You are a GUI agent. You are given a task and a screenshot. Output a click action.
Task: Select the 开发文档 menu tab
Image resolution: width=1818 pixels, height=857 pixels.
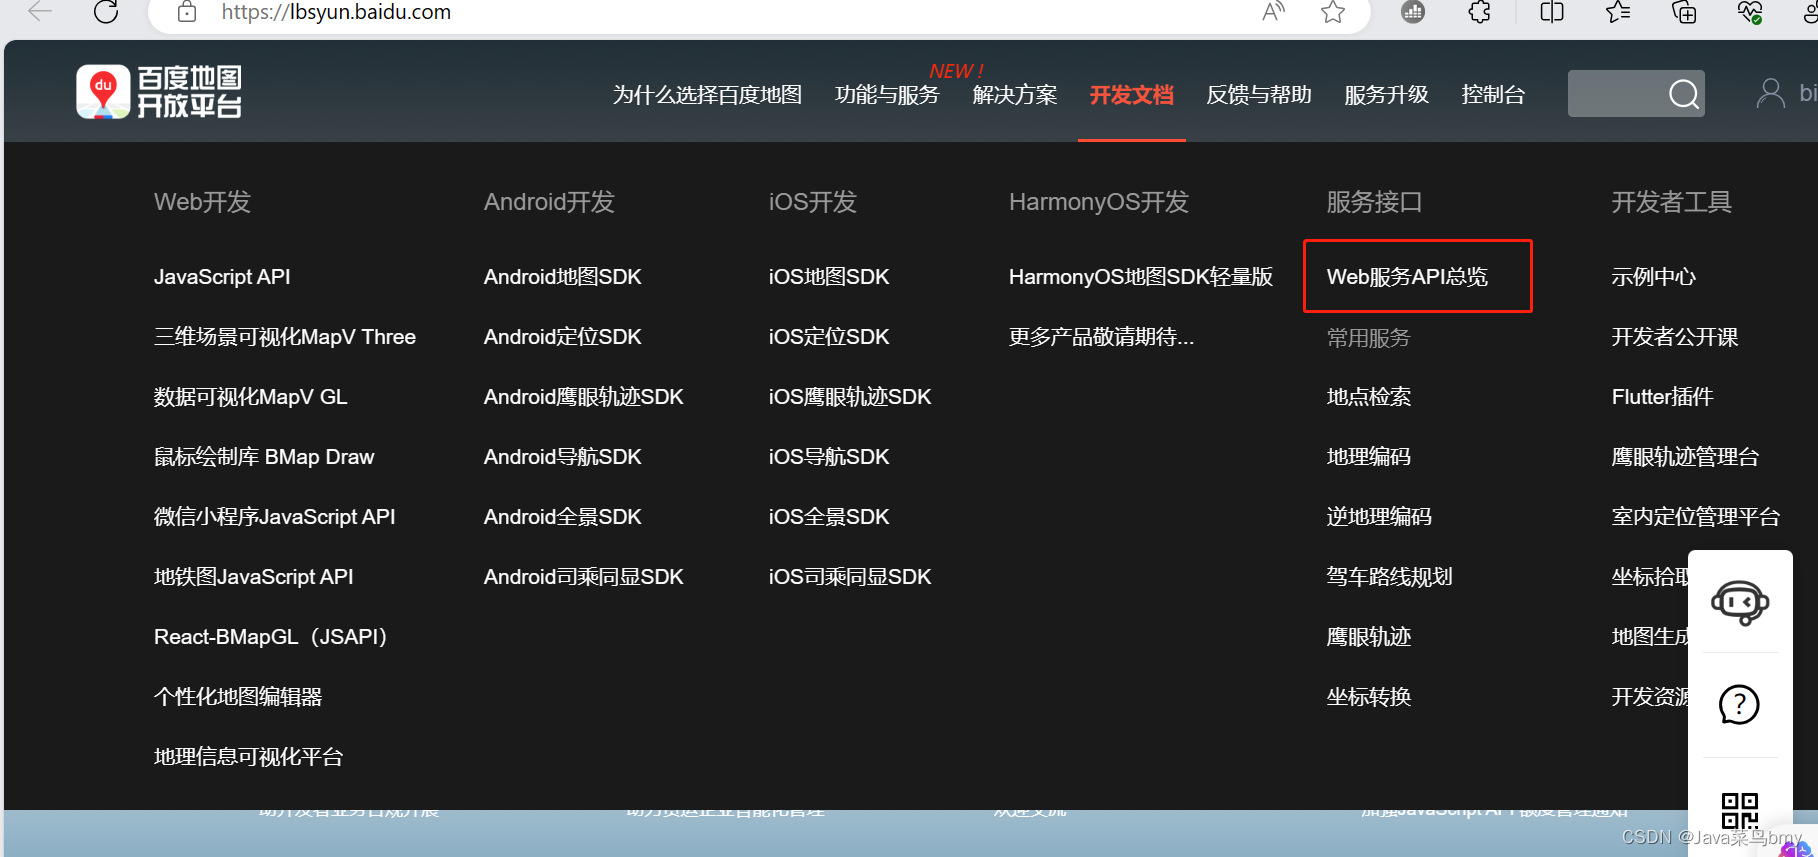[1131, 95]
